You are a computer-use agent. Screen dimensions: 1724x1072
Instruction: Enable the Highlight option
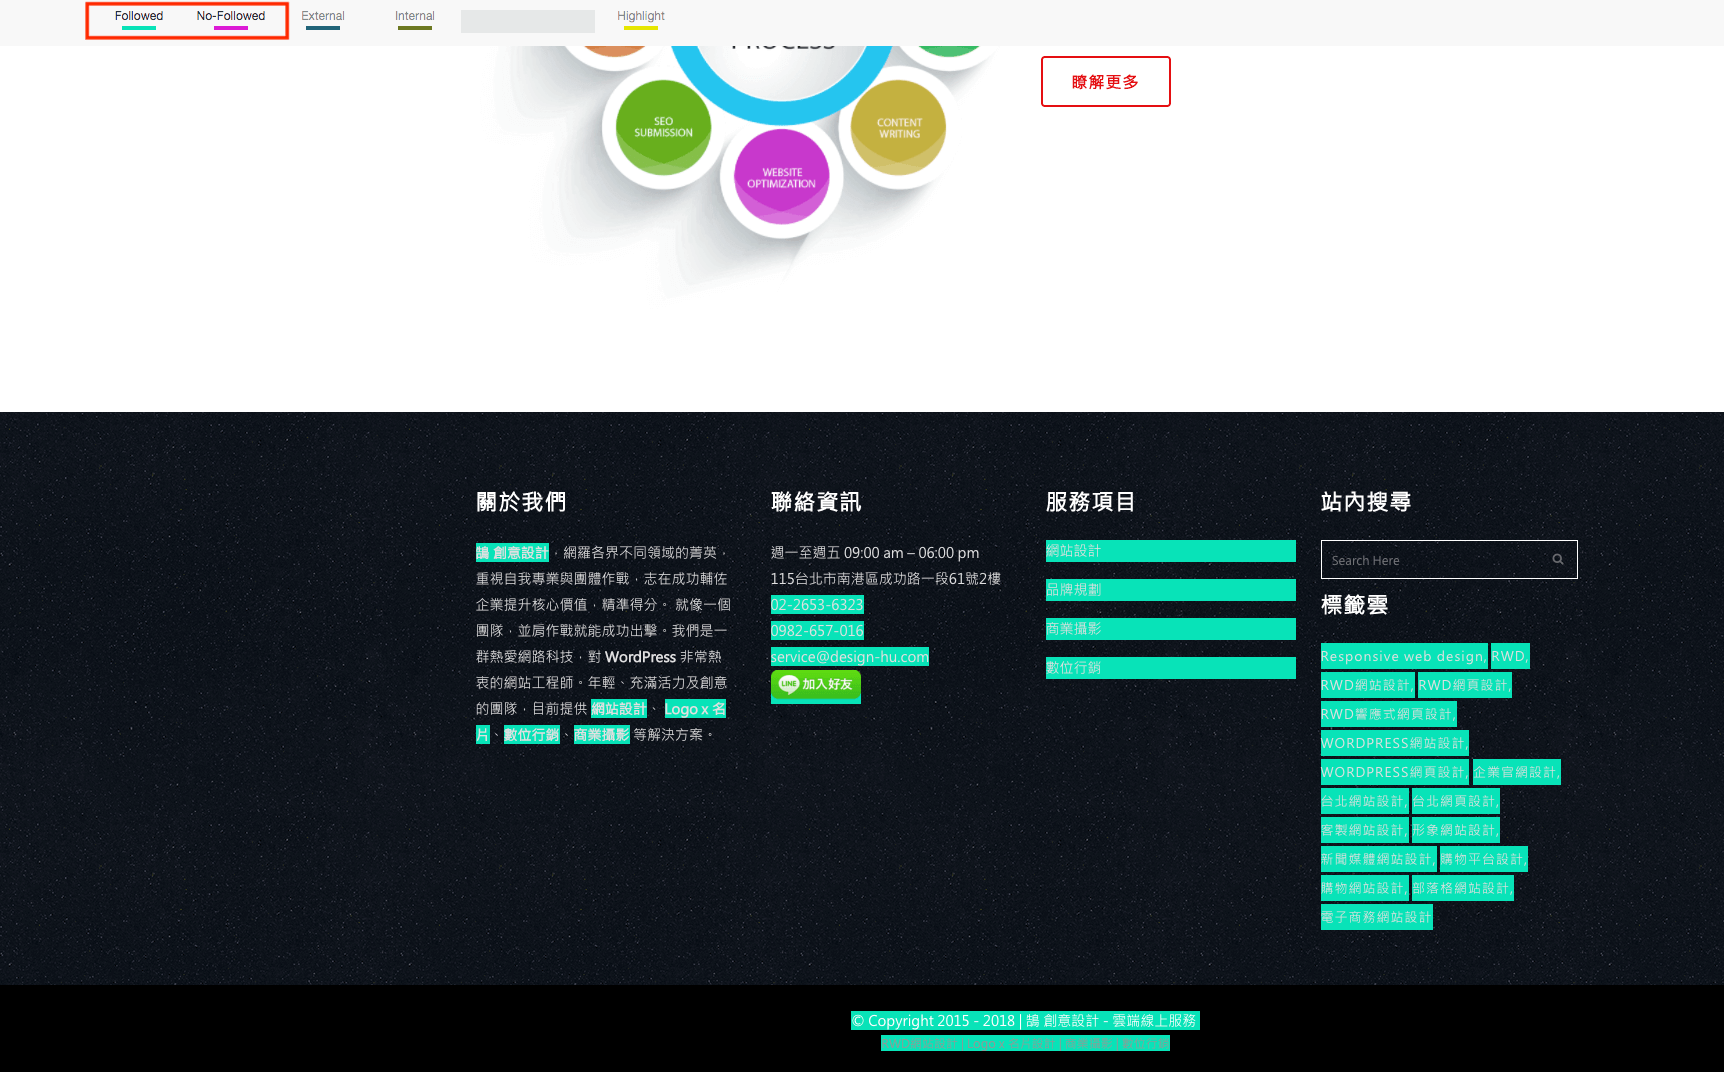(640, 17)
